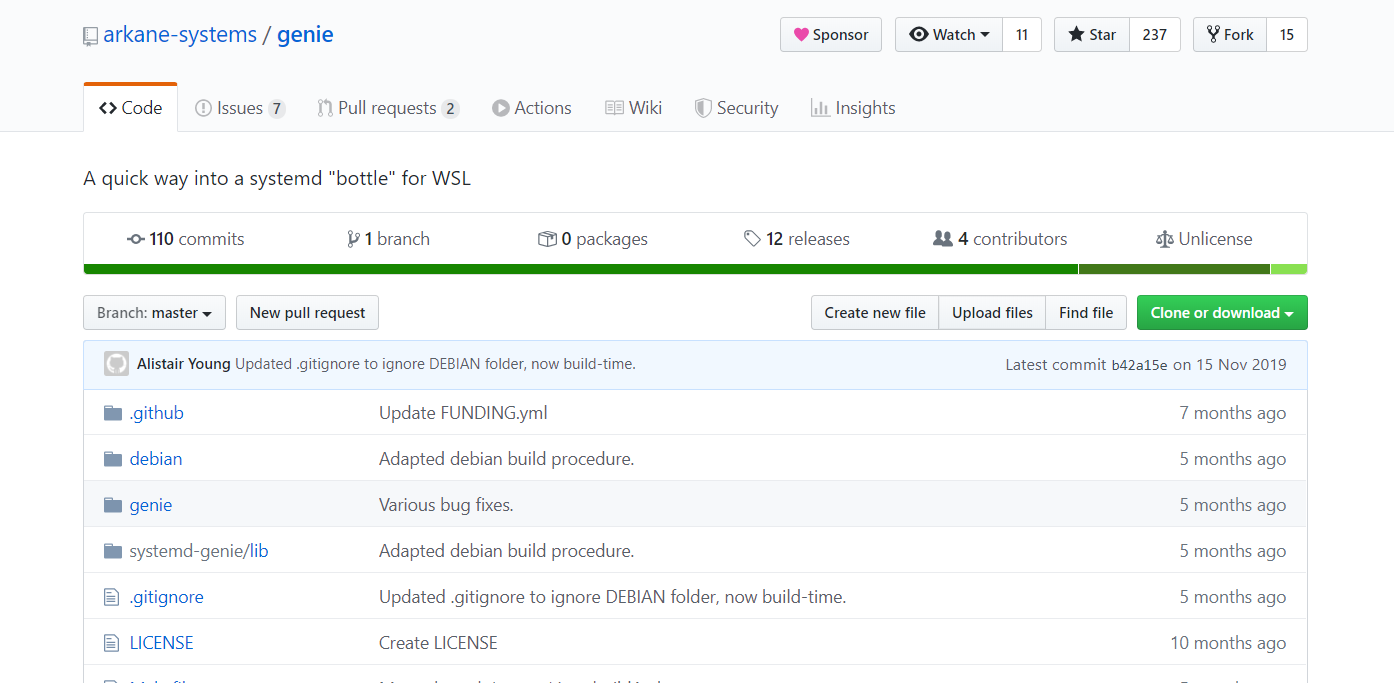Click the releases tag icon
1394x683 pixels.
click(752, 239)
